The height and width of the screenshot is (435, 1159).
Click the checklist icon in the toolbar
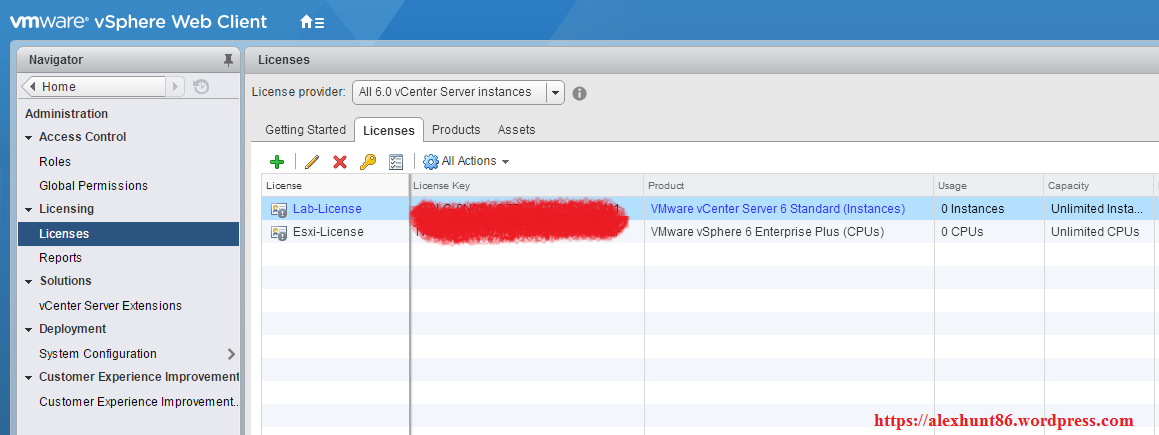pyautogui.click(x=395, y=162)
